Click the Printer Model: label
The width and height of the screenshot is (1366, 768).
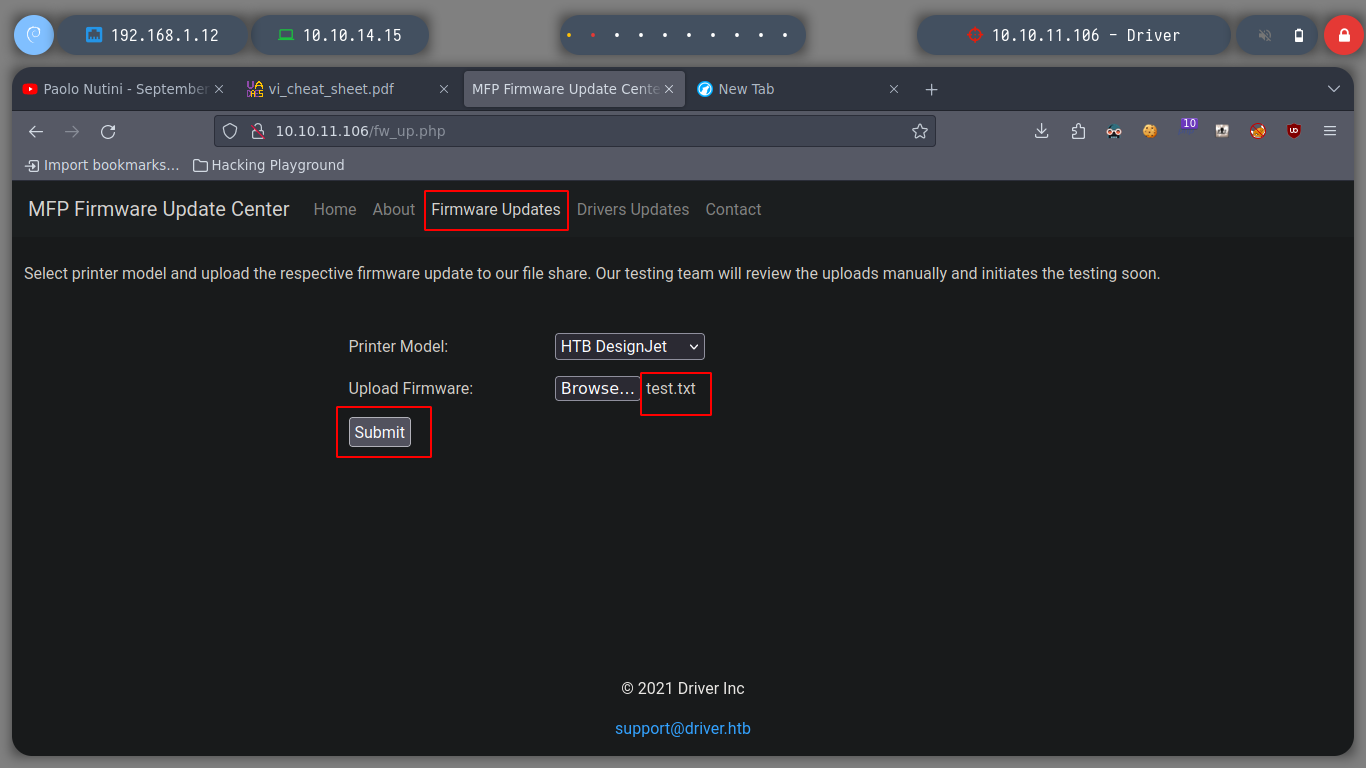click(x=398, y=346)
